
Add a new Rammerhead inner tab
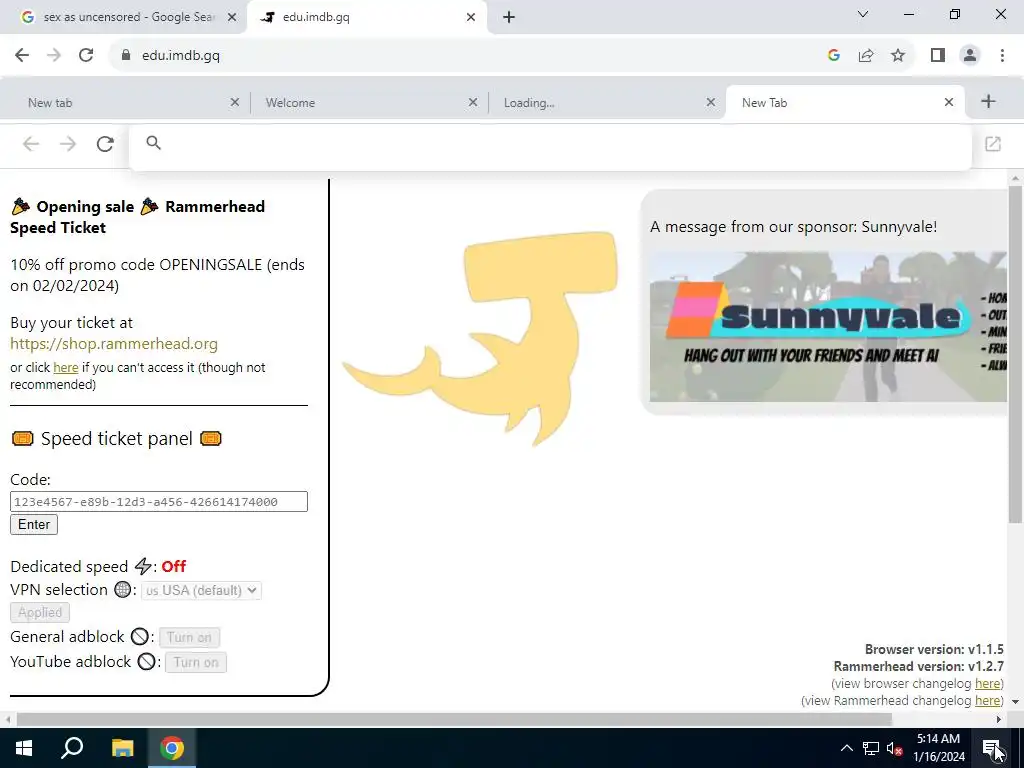(988, 101)
